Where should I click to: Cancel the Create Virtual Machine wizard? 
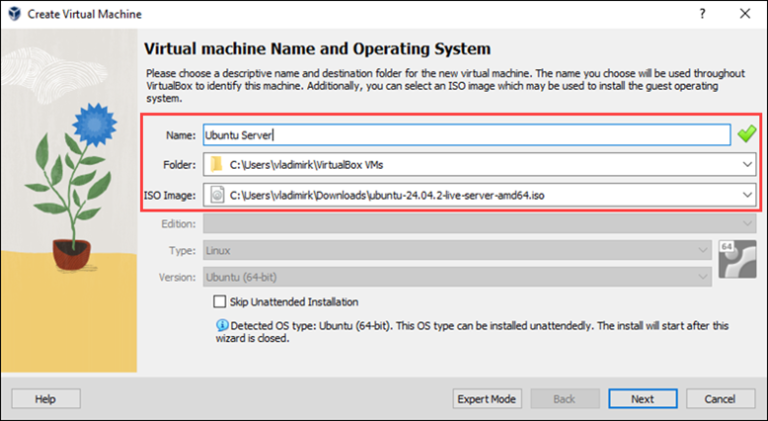point(719,398)
